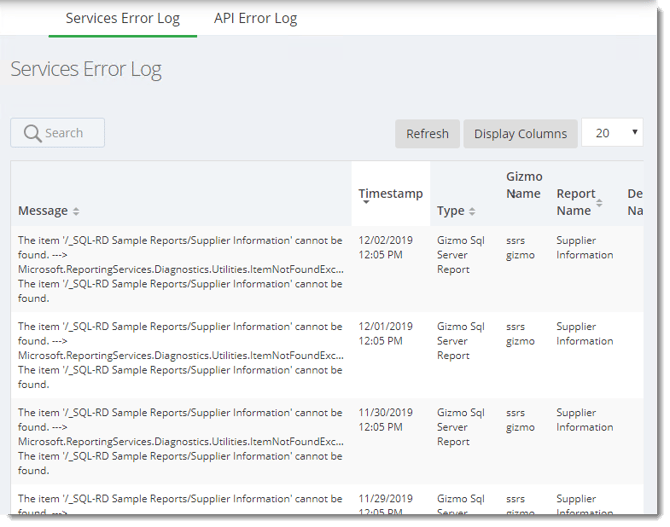Click the error message in the 12/02/2019 row

pos(181,269)
